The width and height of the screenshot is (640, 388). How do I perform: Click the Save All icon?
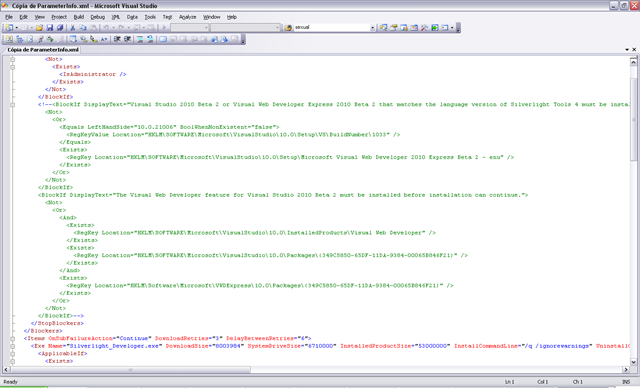[60, 27]
